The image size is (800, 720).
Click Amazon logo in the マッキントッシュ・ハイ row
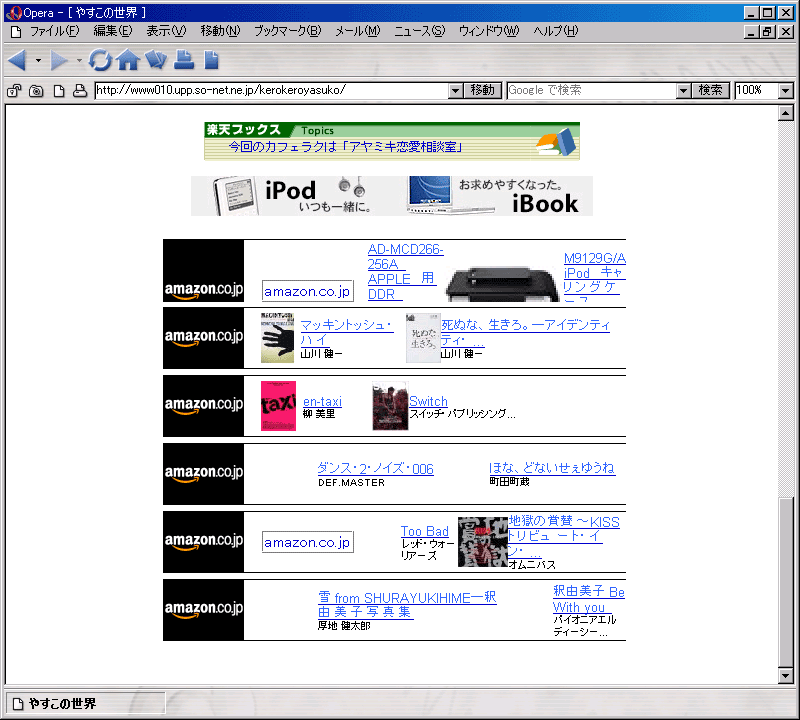(x=204, y=338)
